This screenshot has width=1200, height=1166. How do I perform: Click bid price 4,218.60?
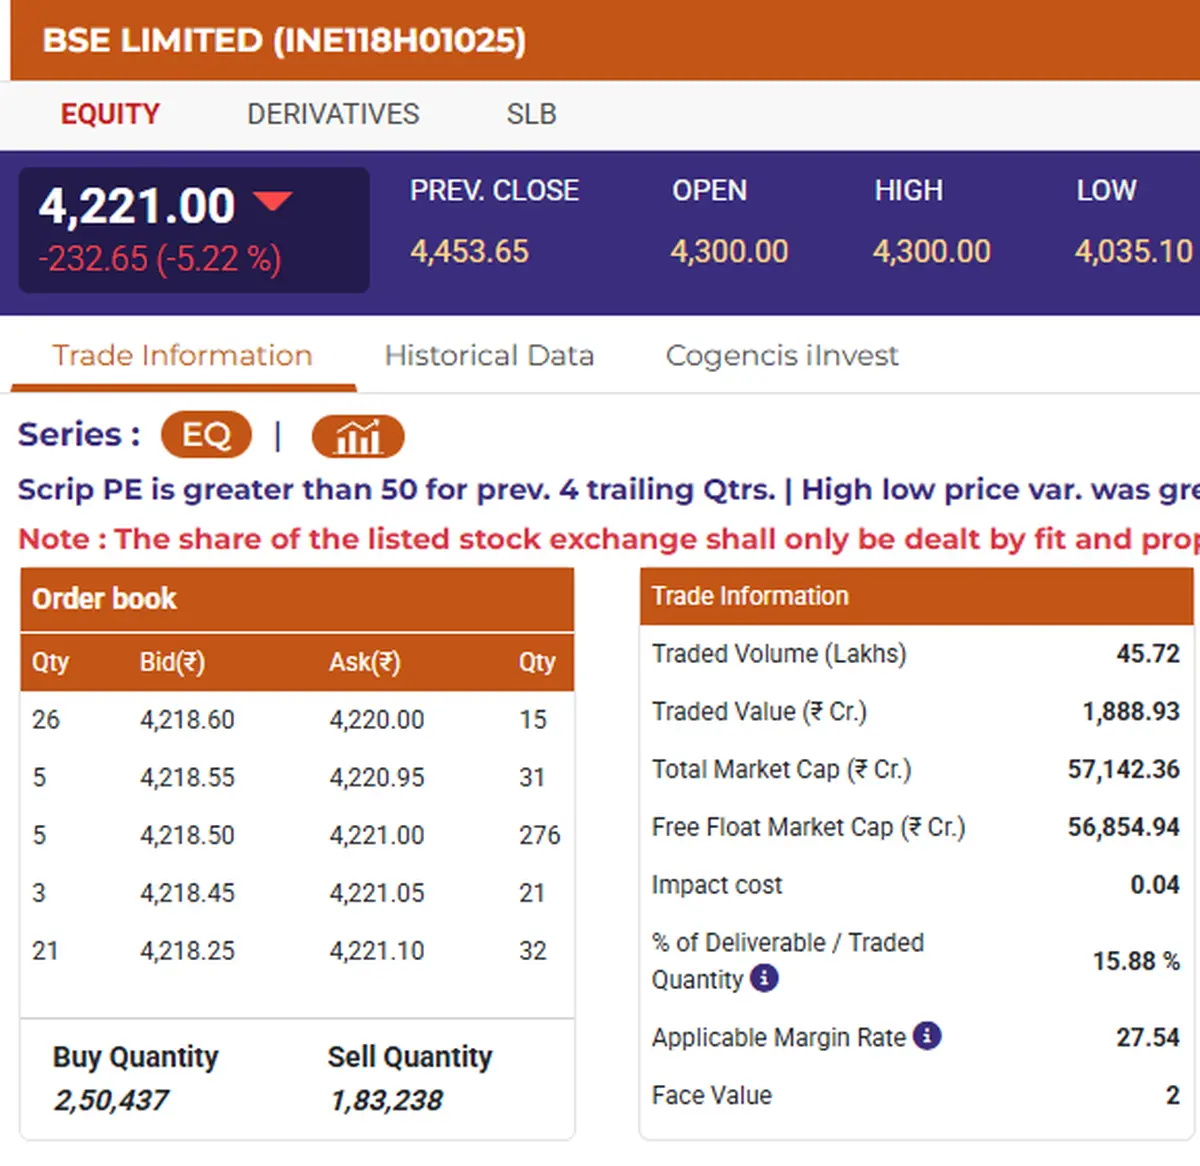point(187,720)
